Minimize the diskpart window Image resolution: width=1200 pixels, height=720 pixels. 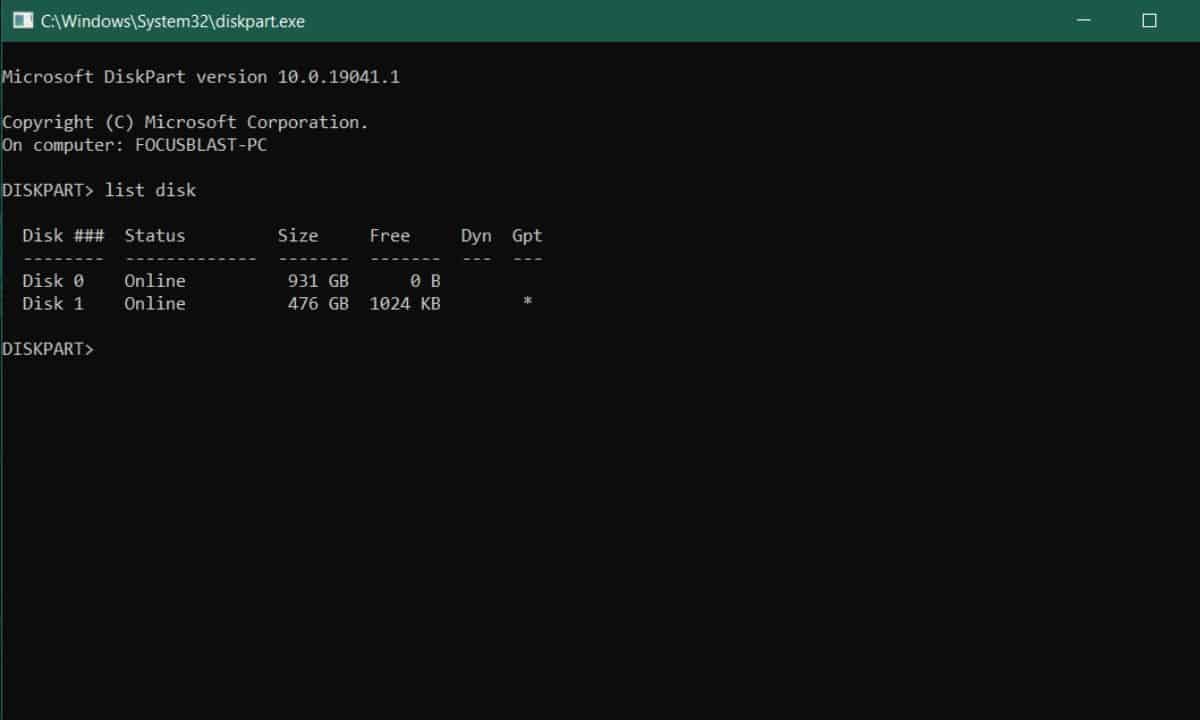tap(1084, 20)
